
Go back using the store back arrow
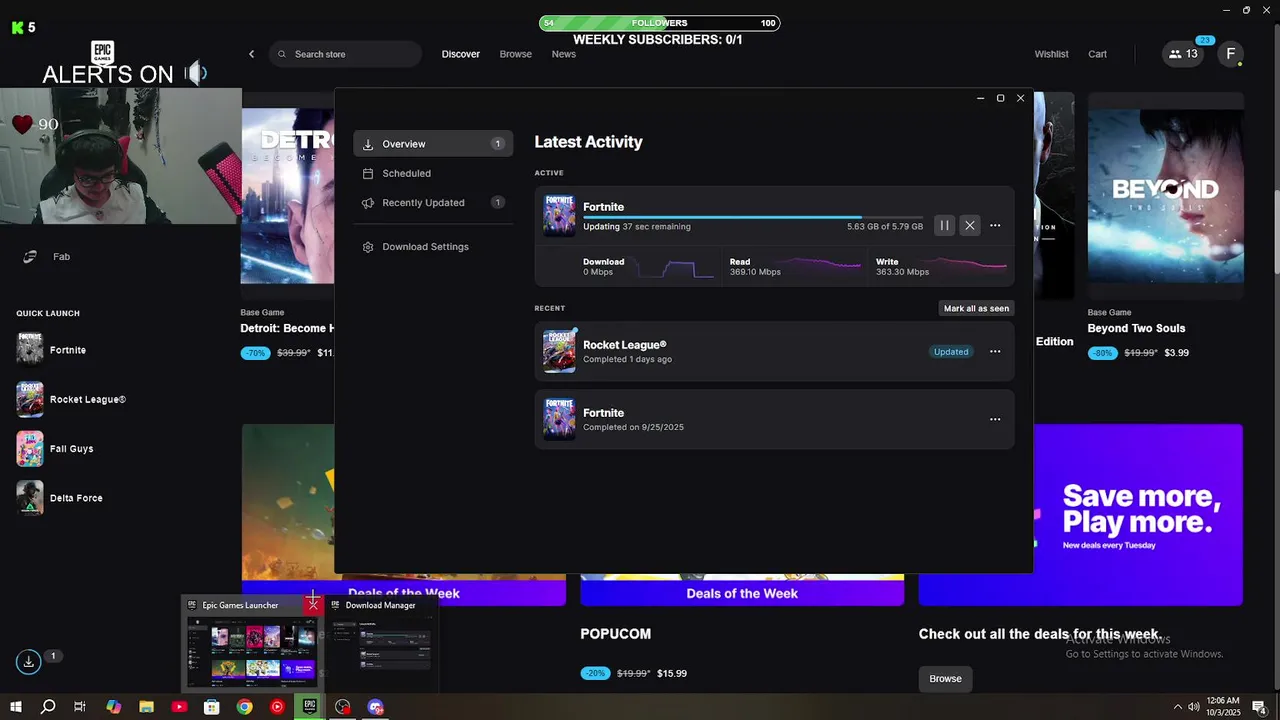[251, 54]
